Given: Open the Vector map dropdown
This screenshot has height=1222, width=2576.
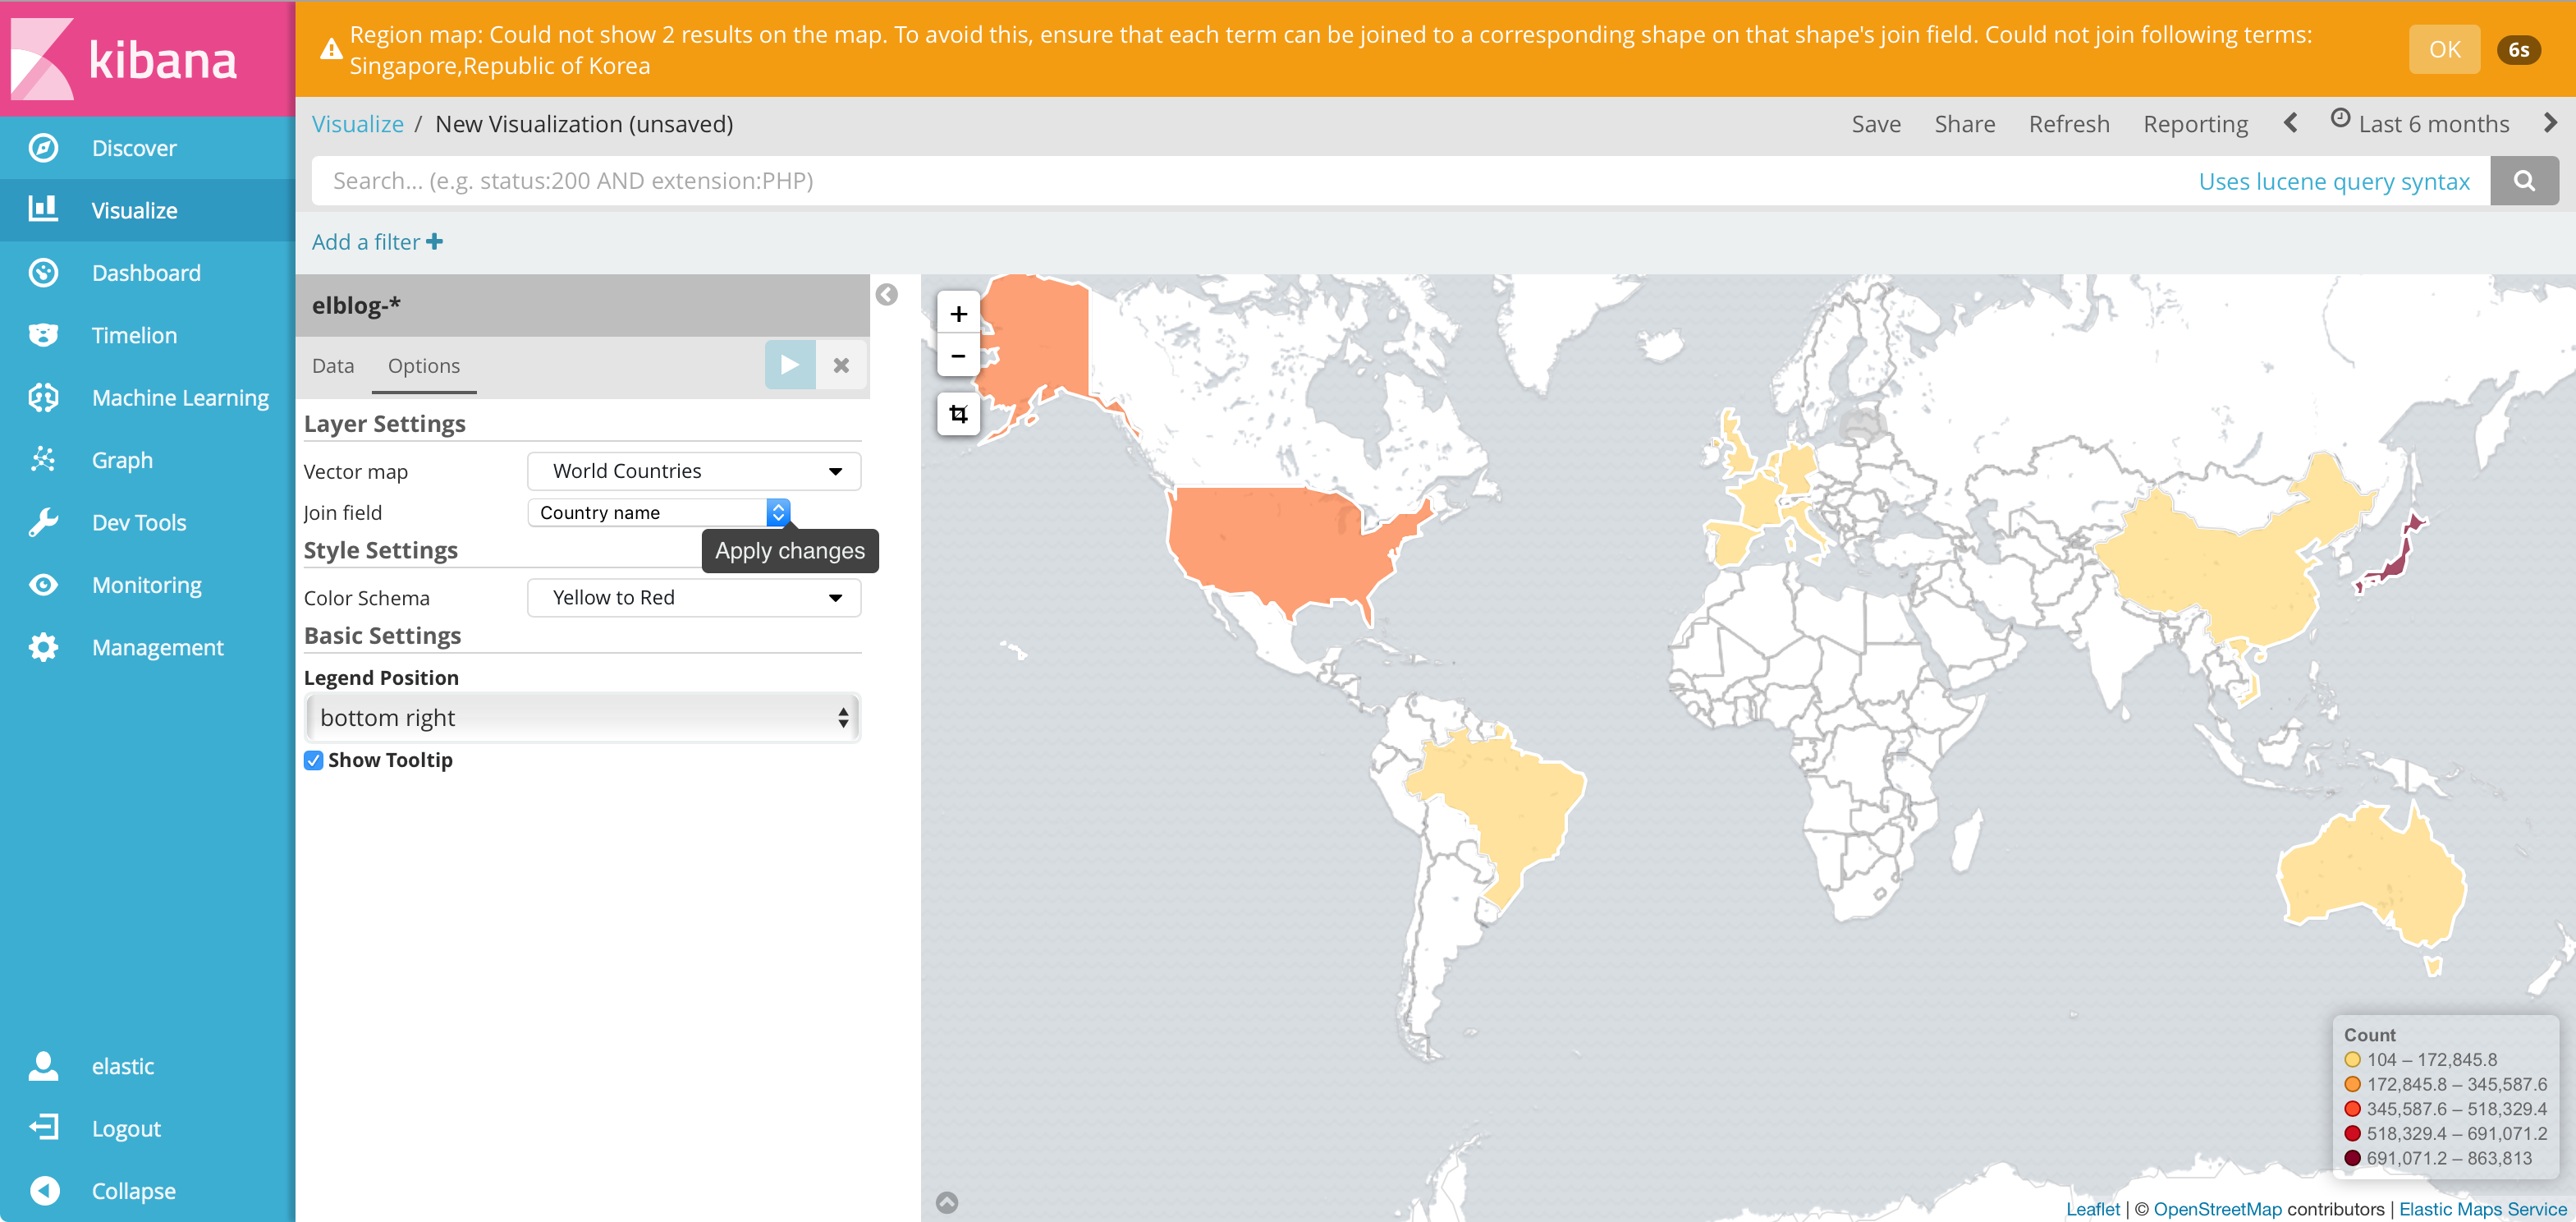Looking at the screenshot, I should click(x=693, y=470).
